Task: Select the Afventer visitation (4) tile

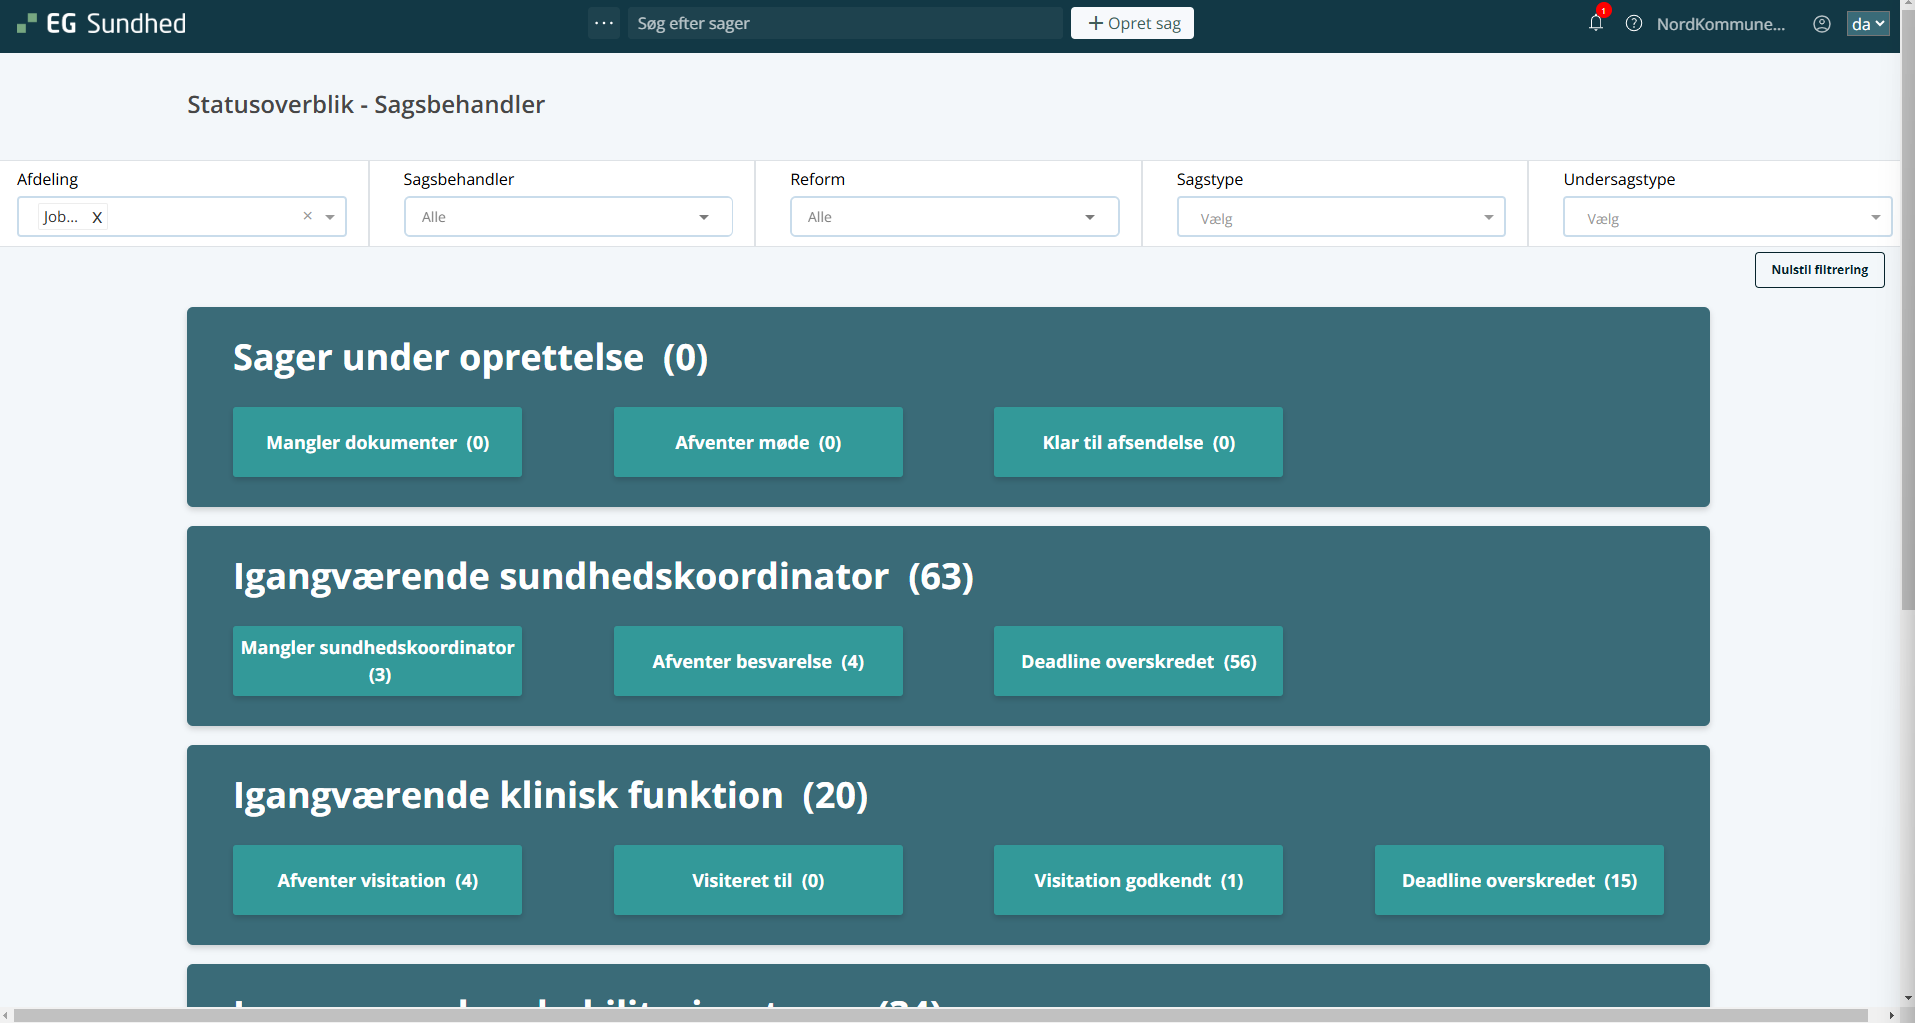Action: (377, 880)
